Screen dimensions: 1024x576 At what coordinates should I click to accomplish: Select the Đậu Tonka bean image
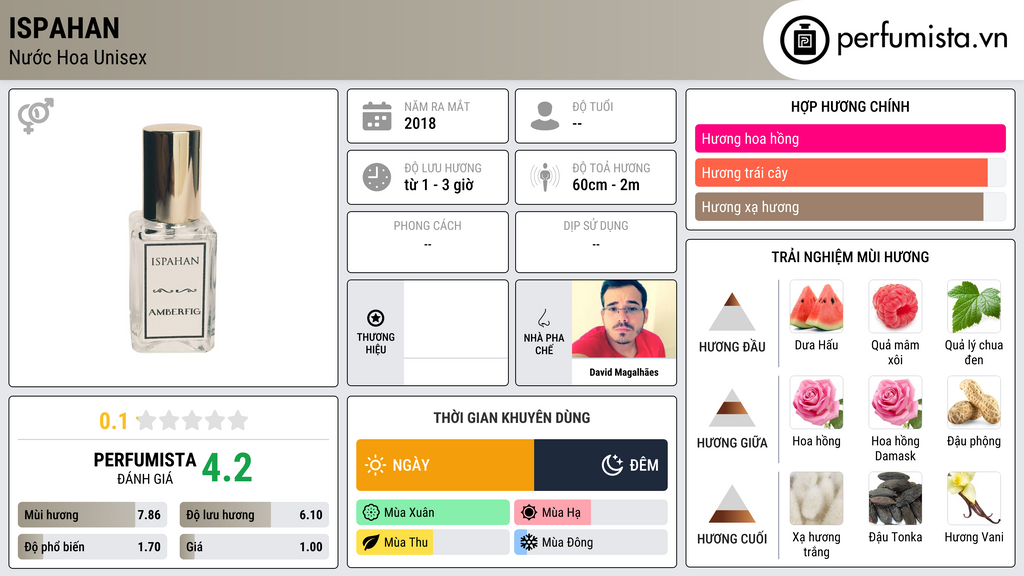895,498
